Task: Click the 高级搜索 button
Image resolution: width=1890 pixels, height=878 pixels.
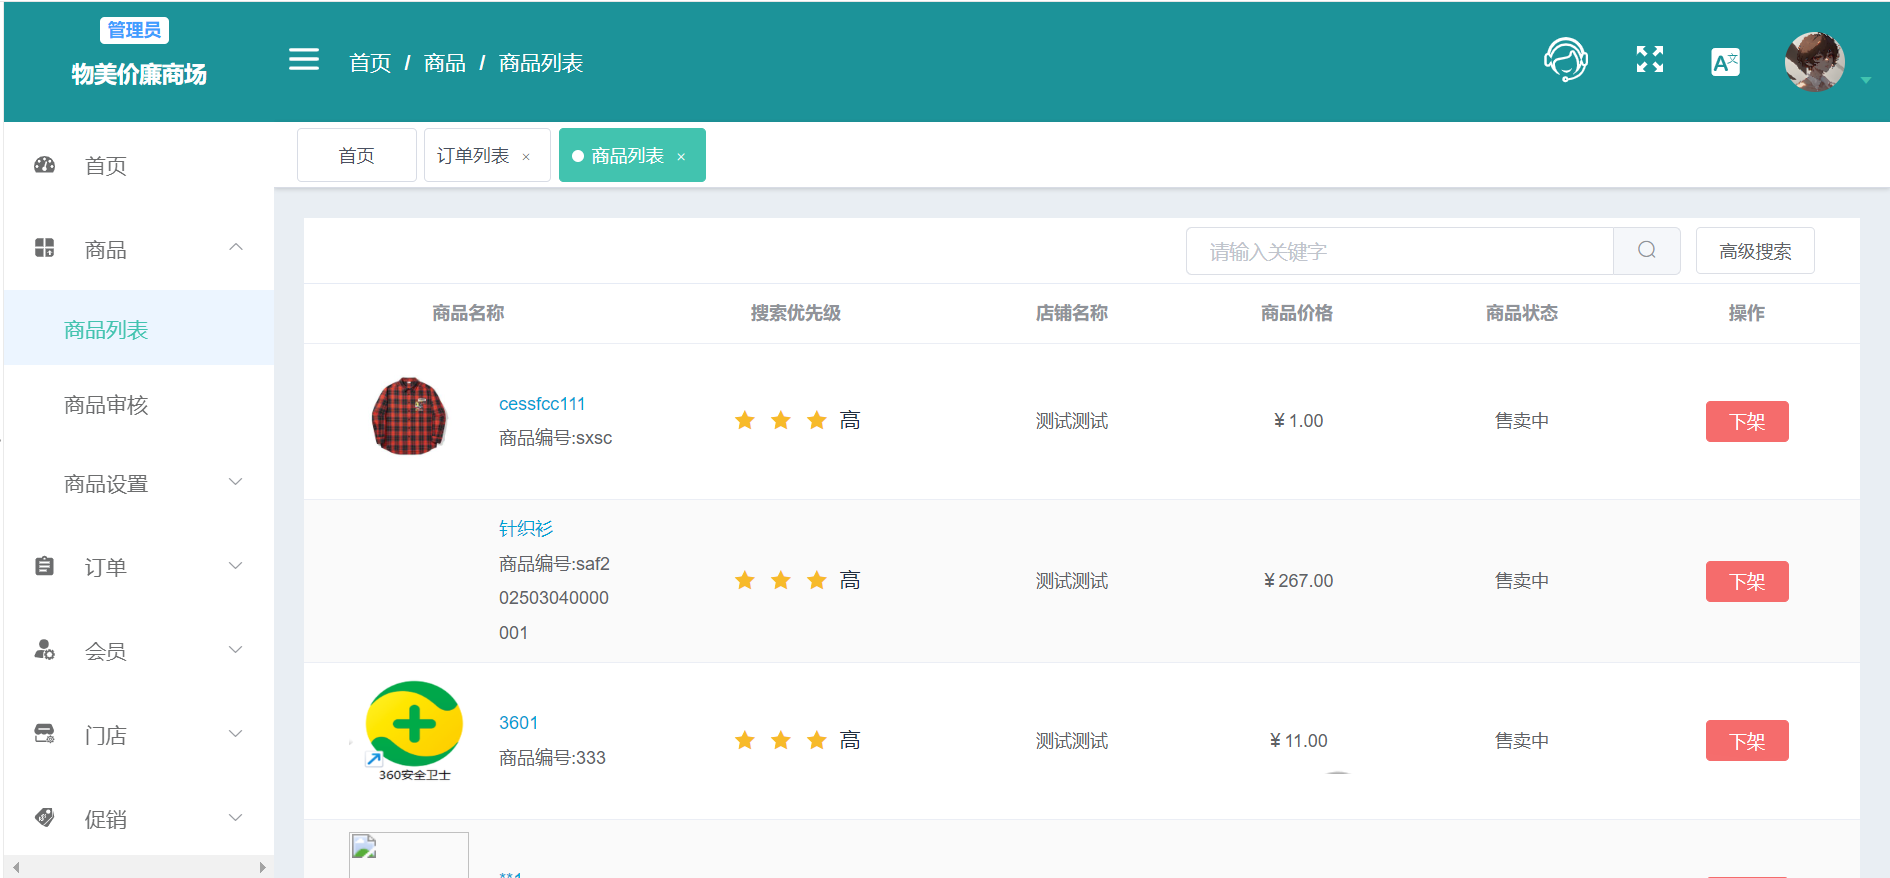Action: (1754, 251)
